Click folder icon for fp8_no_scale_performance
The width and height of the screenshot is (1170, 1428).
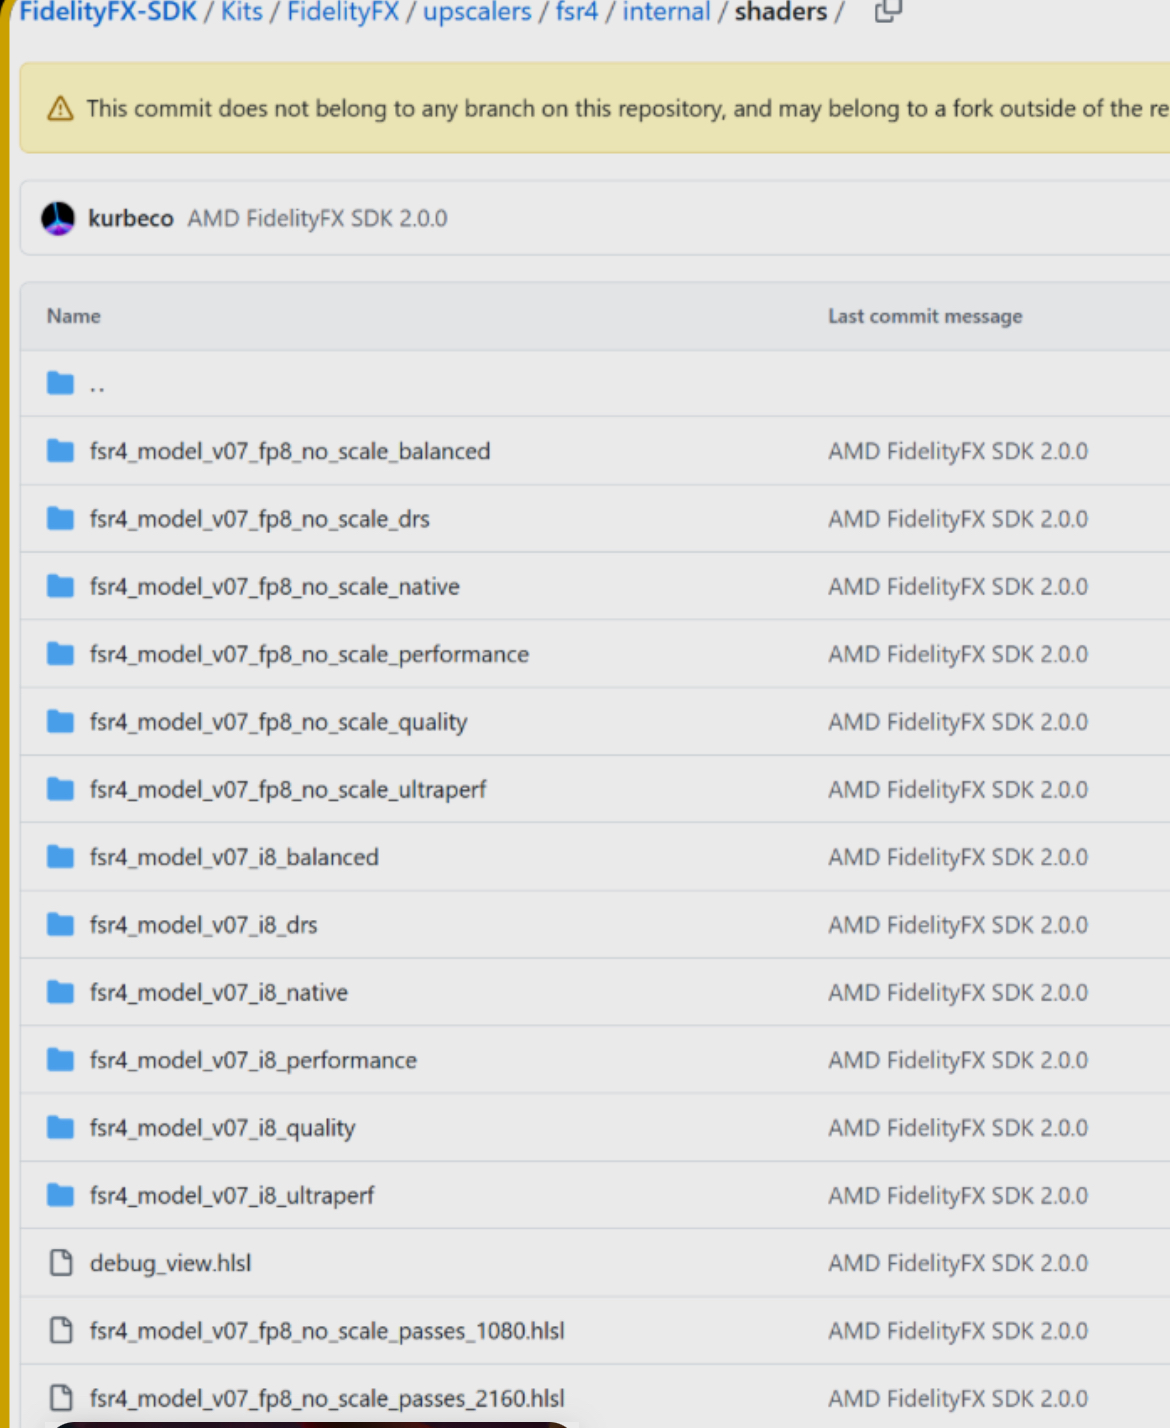click(60, 654)
